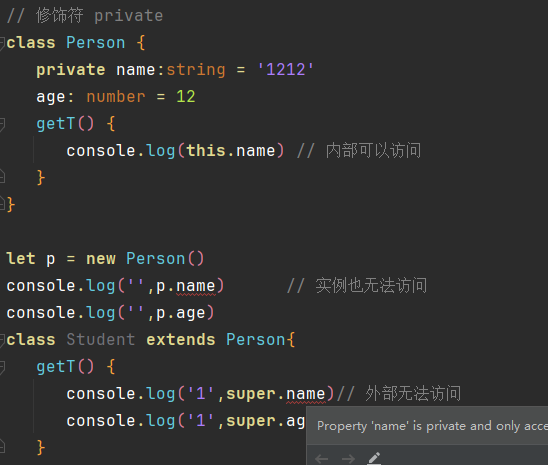Place cursor on the private keyword
Screen dimensions: 548x465
[x=71, y=70]
